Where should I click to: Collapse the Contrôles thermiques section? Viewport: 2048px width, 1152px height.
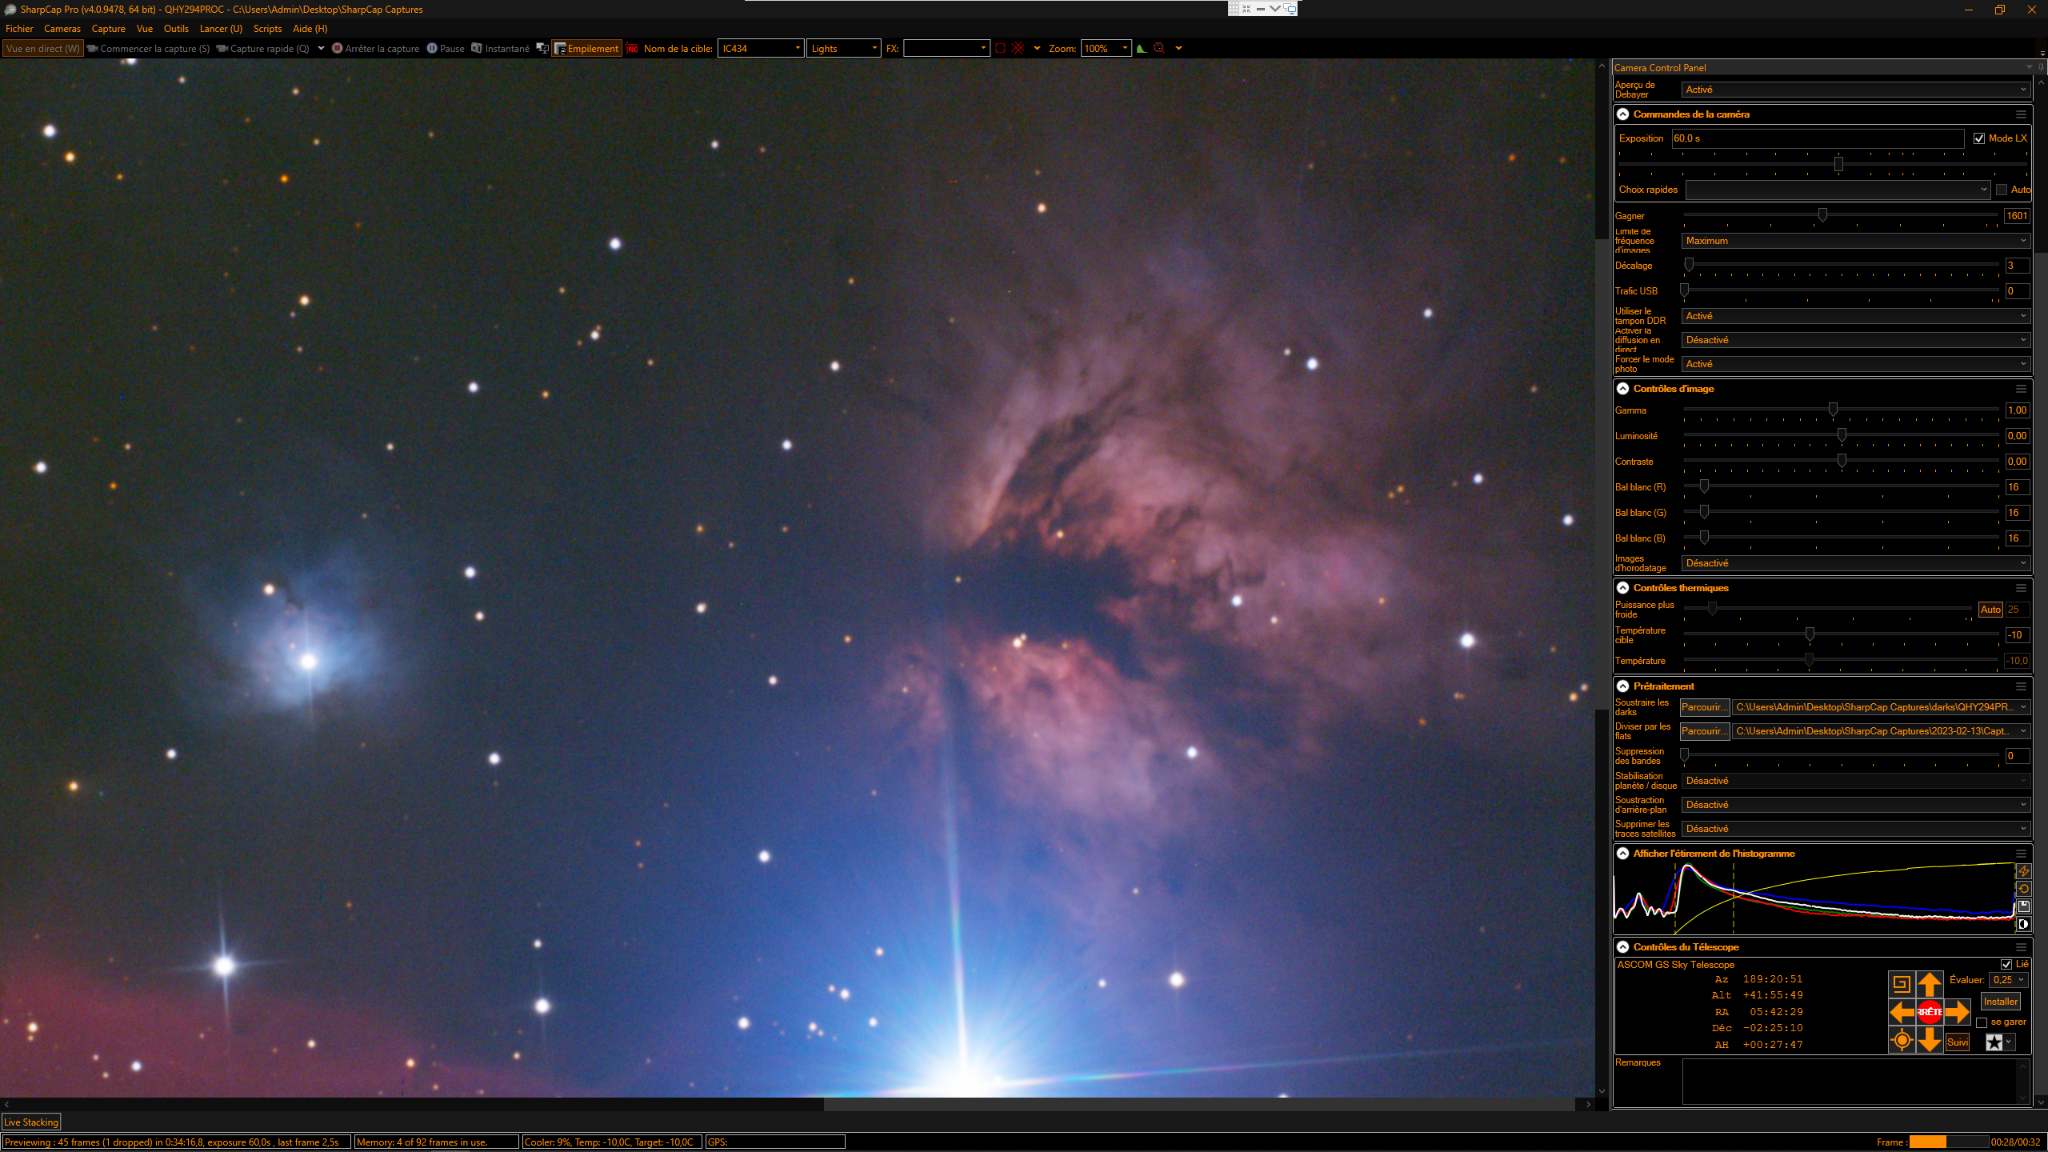point(1623,588)
